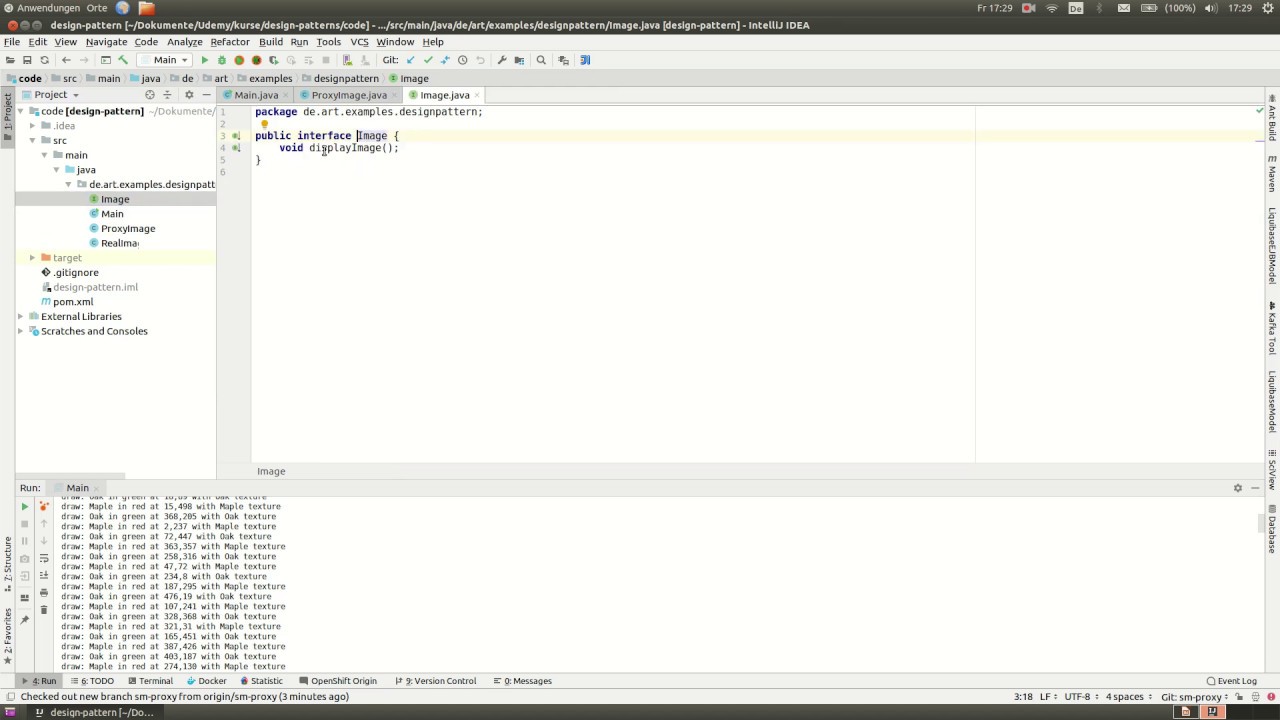Select pom.xml in the project tree
Image resolution: width=1280 pixels, height=720 pixels.
(x=73, y=302)
